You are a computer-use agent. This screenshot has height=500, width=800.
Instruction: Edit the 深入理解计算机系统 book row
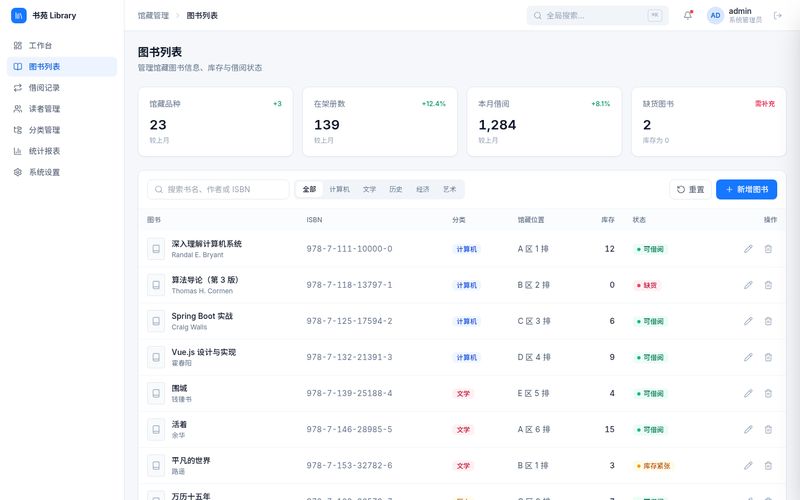[748, 249]
